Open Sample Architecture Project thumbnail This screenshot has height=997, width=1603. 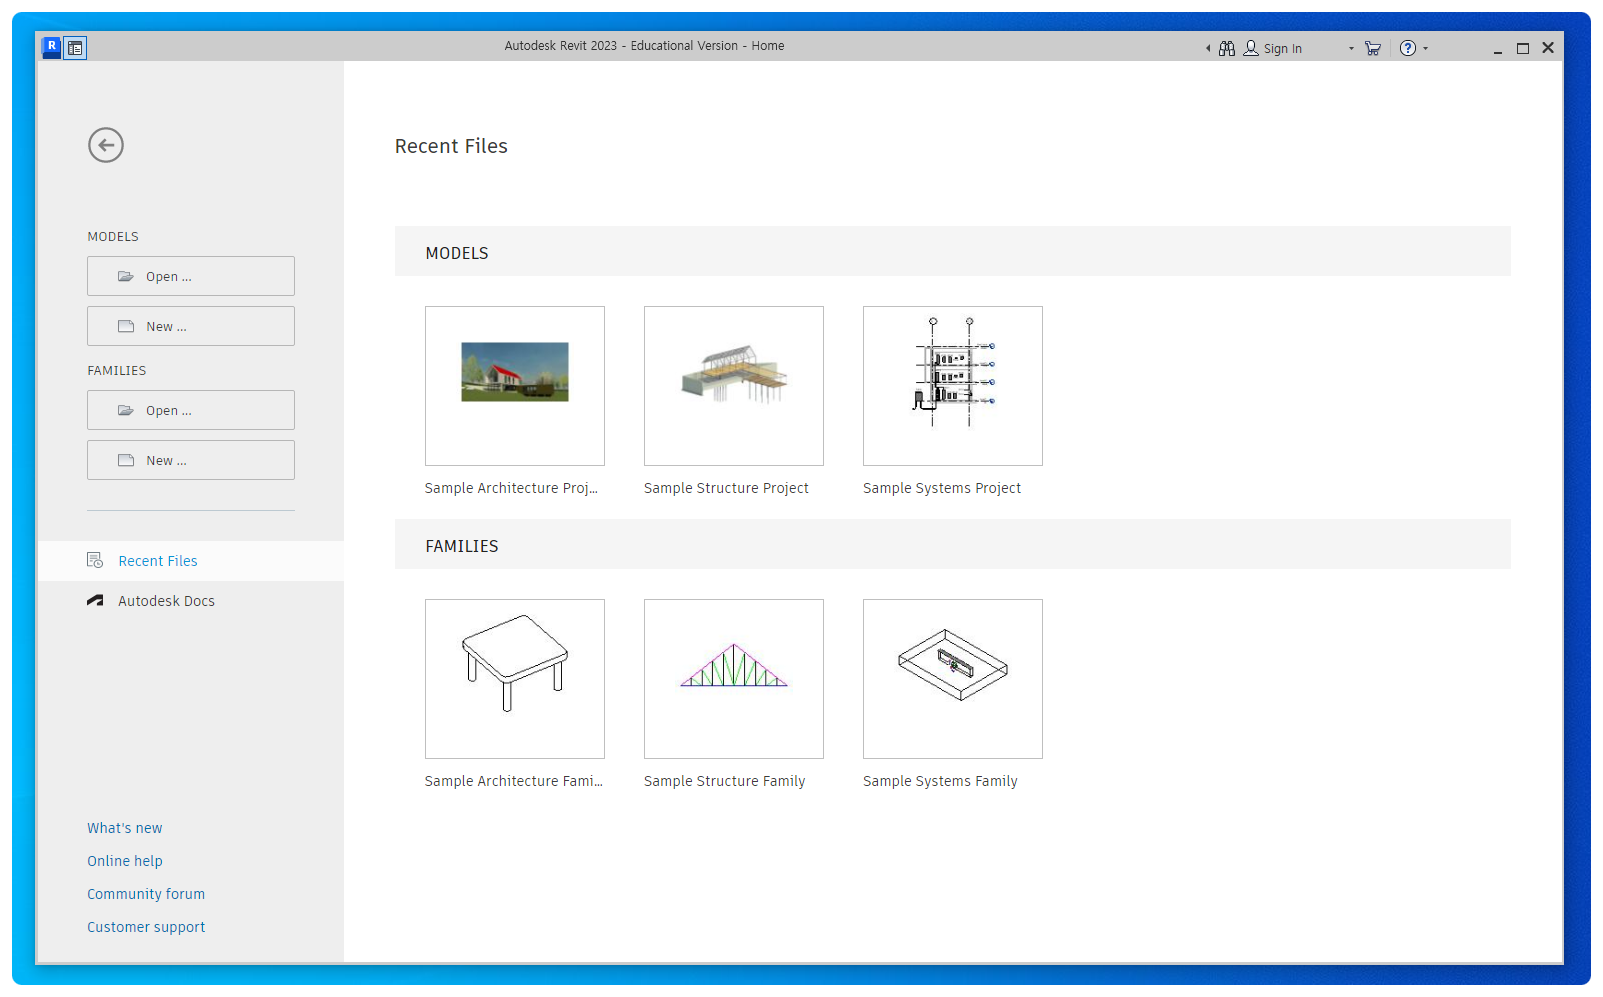pyautogui.click(x=515, y=386)
